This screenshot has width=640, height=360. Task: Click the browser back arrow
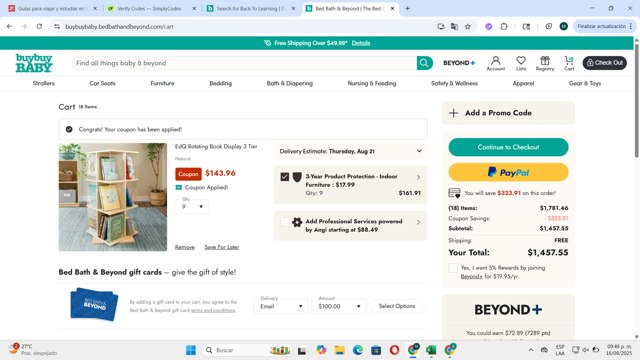point(9,26)
